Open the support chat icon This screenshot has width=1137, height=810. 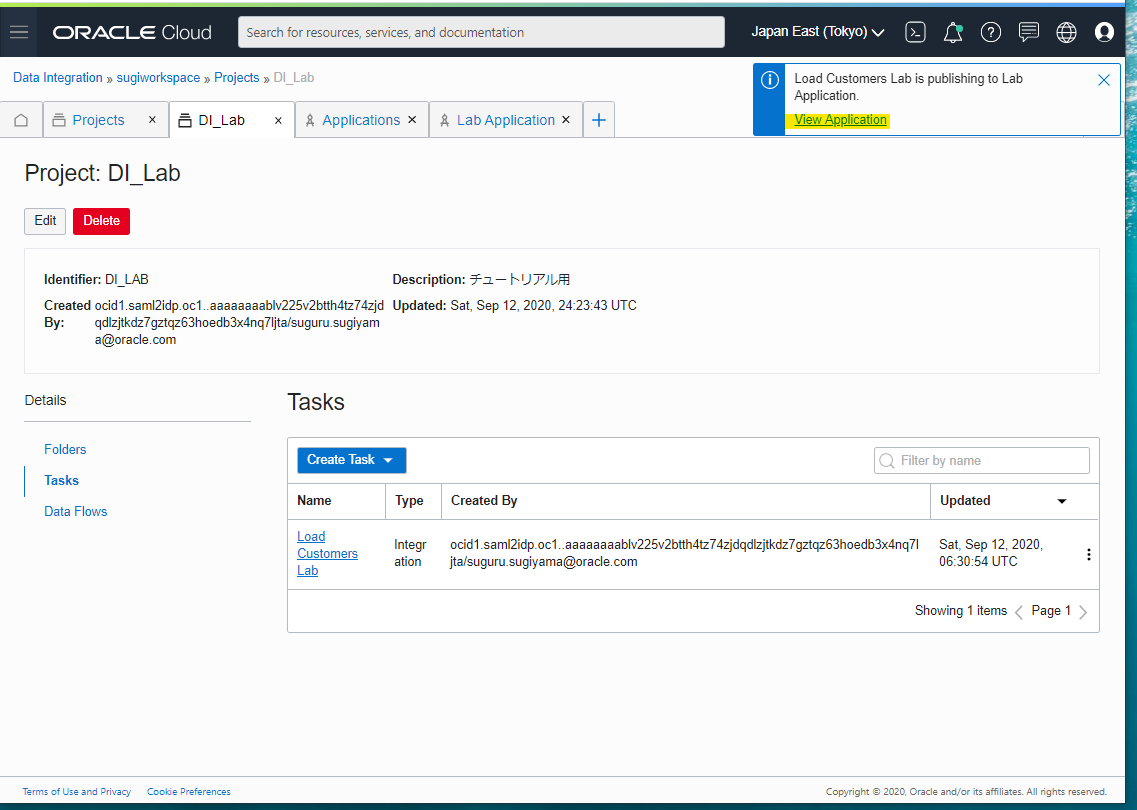pos(1028,32)
